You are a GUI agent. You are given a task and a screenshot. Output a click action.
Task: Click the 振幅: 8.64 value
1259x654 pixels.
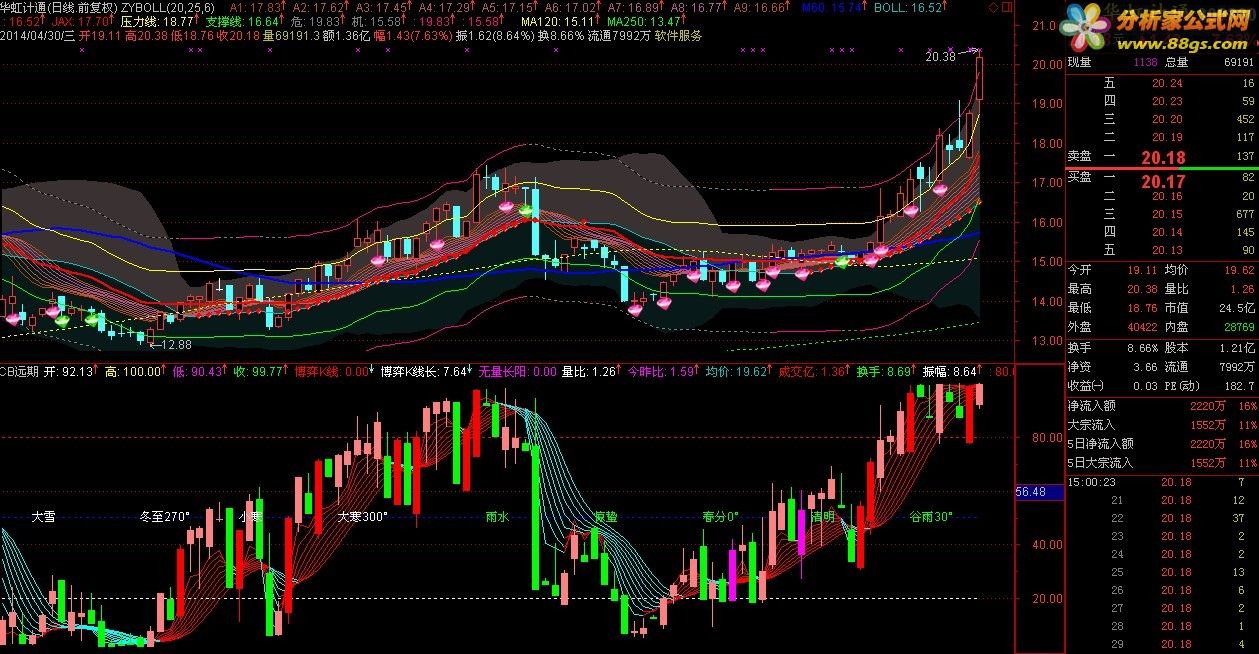click(x=950, y=371)
